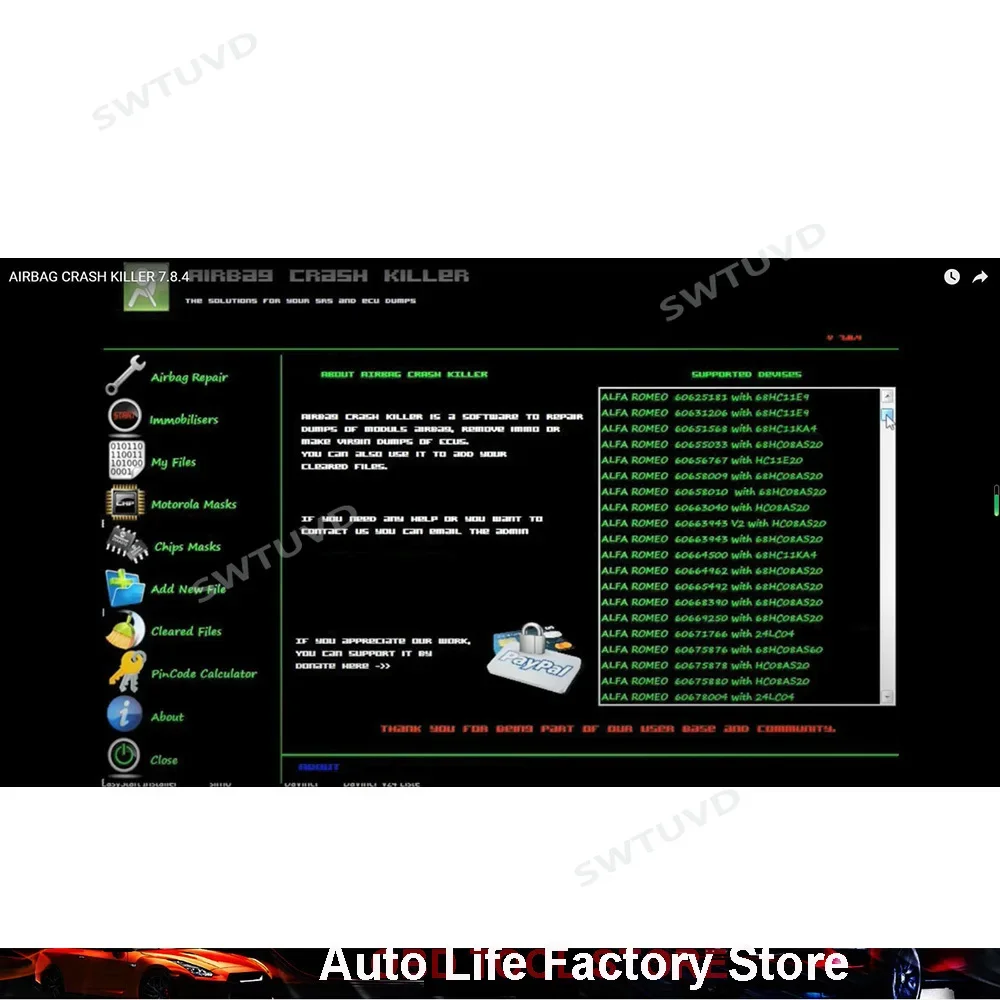Click the supported devices scrollbar down arrow
Screen dimensions: 1000x1000
[887, 697]
